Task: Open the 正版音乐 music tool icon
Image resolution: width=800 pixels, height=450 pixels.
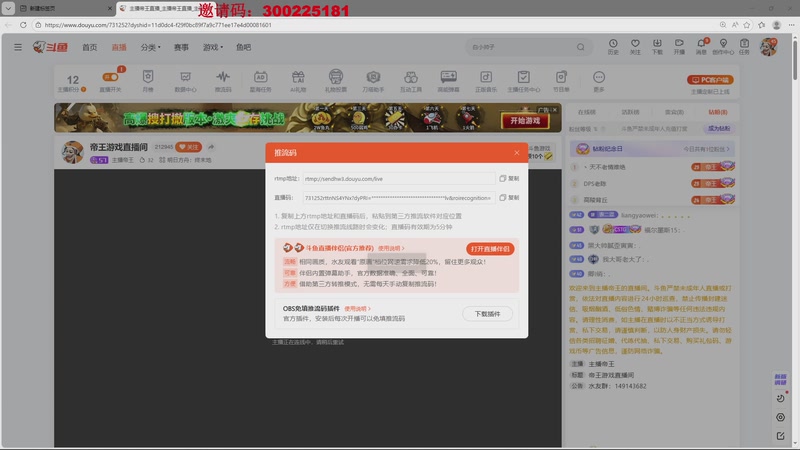Action: 486,81
